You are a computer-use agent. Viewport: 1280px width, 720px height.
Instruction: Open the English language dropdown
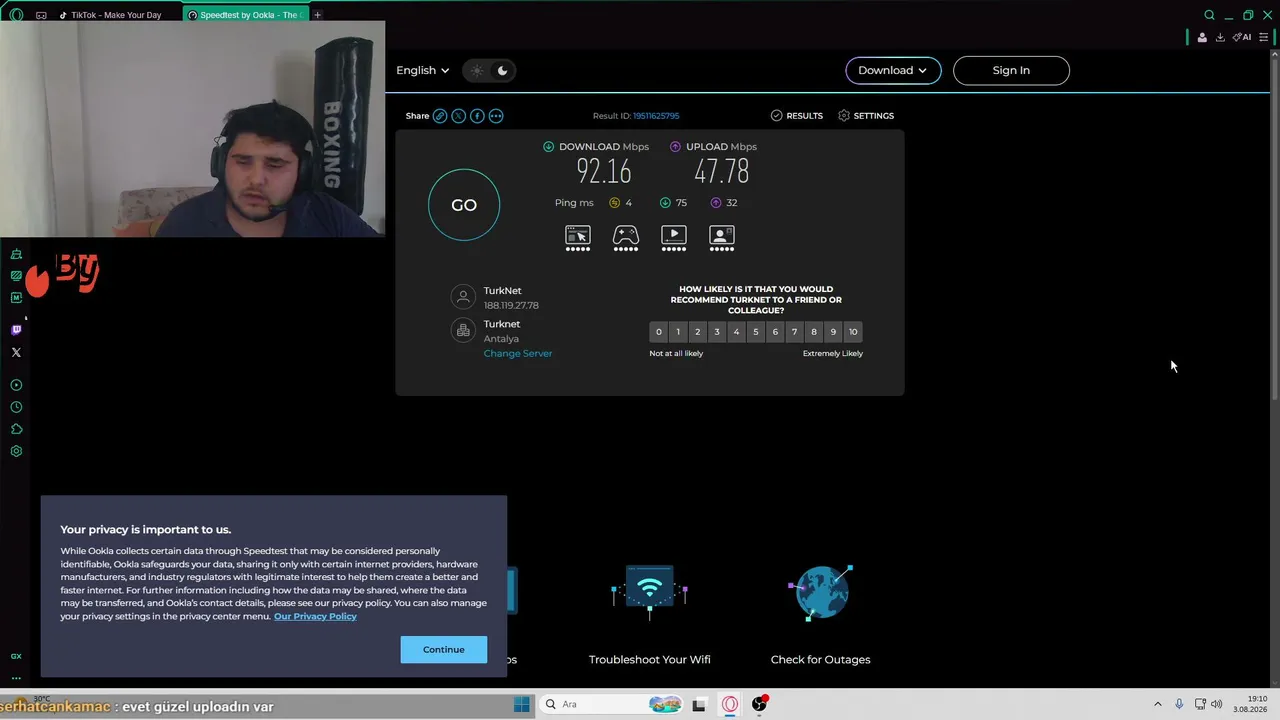pos(422,70)
